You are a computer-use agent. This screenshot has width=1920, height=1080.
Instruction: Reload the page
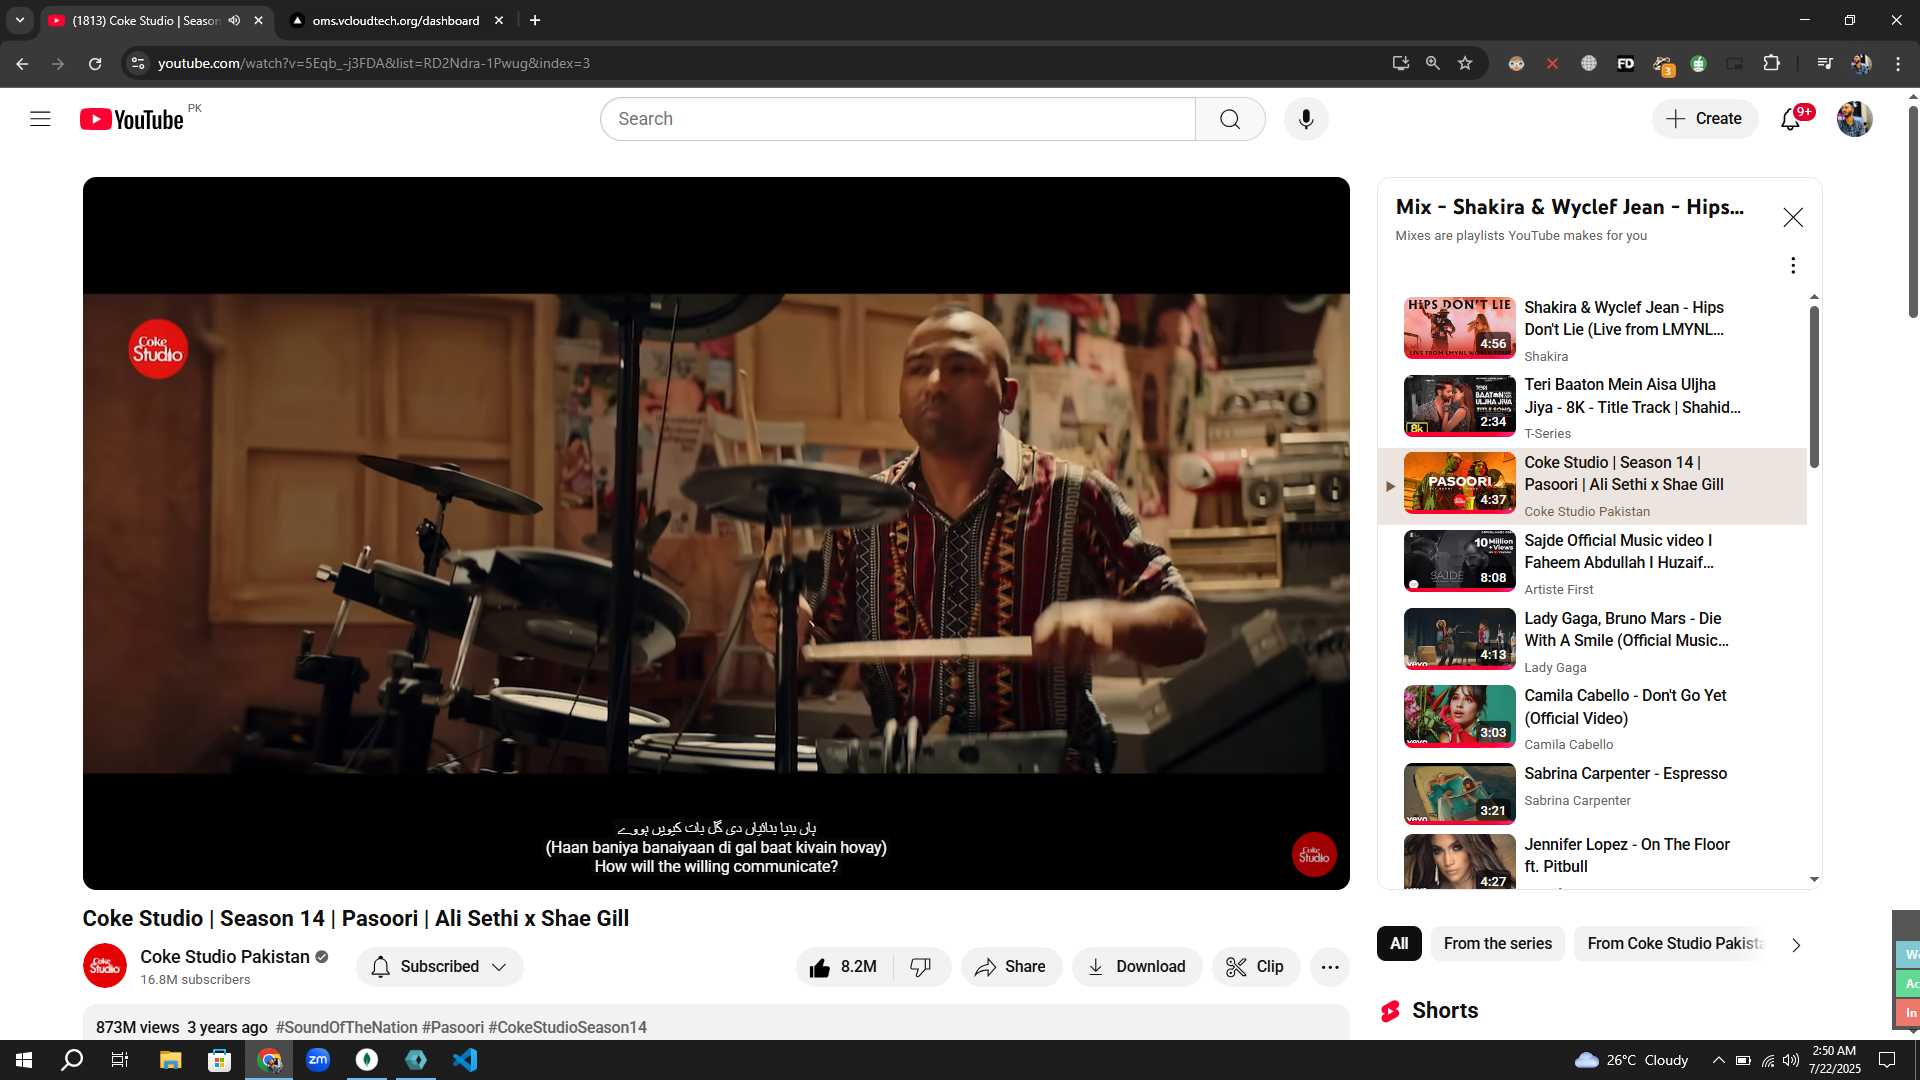[x=95, y=63]
